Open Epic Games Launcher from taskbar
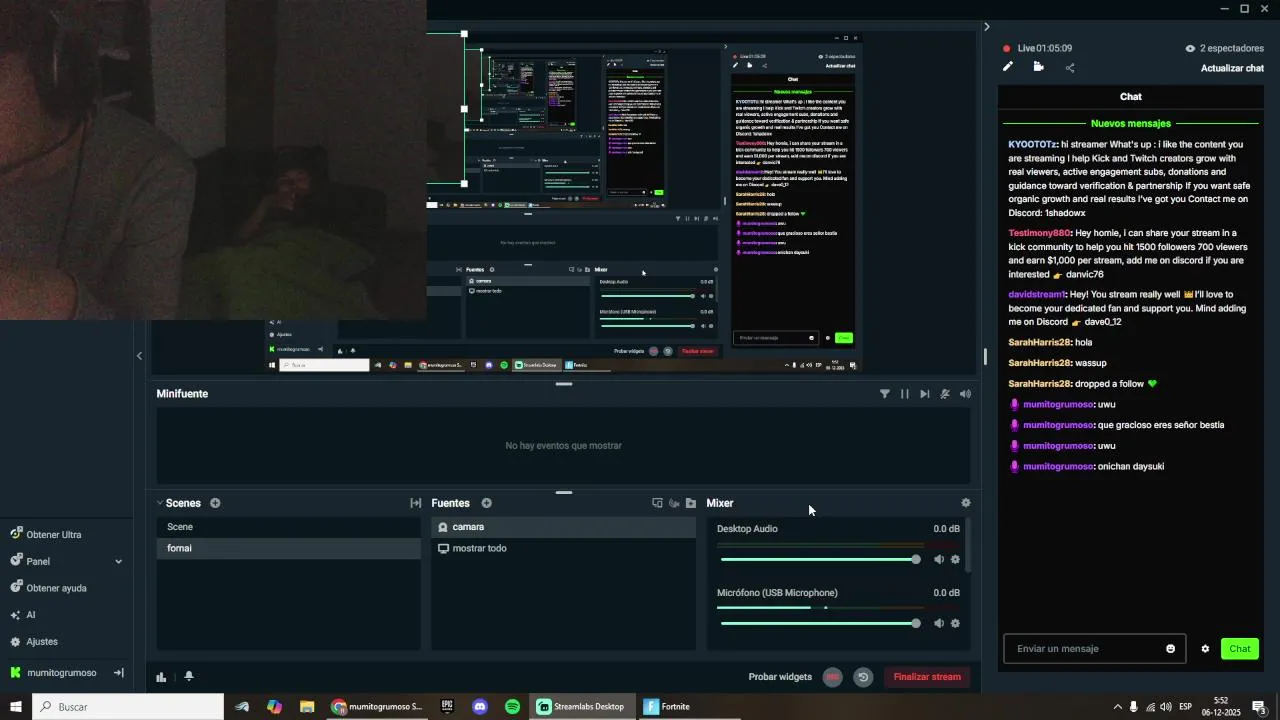This screenshot has width=1280, height=720. pyautogui.click(x=447, y=707)
